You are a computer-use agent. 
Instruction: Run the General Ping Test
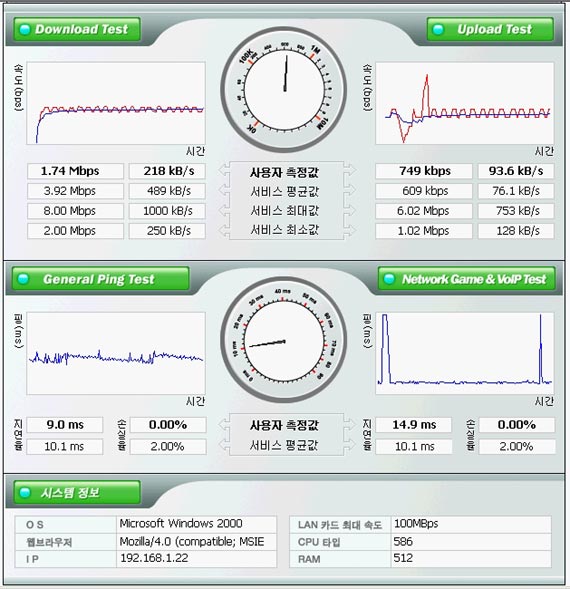tap(101, 279)
